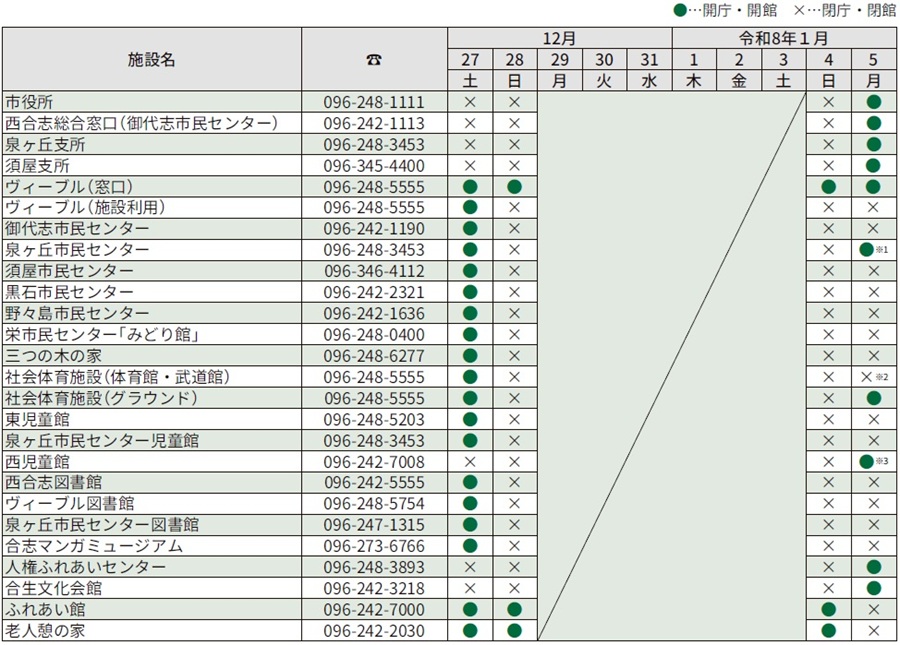
Task: Click the green open circle in the legend
Action: tap(679, 11)
